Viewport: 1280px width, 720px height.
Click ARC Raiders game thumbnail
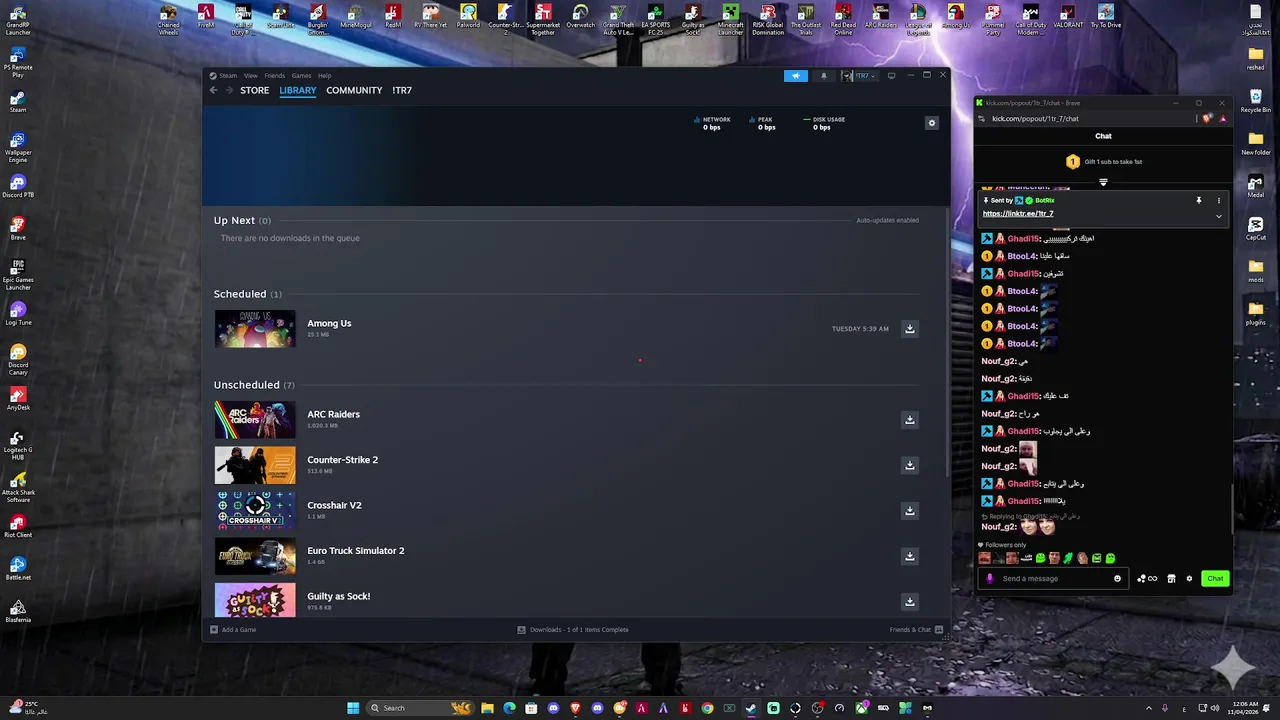coord(255,420)
